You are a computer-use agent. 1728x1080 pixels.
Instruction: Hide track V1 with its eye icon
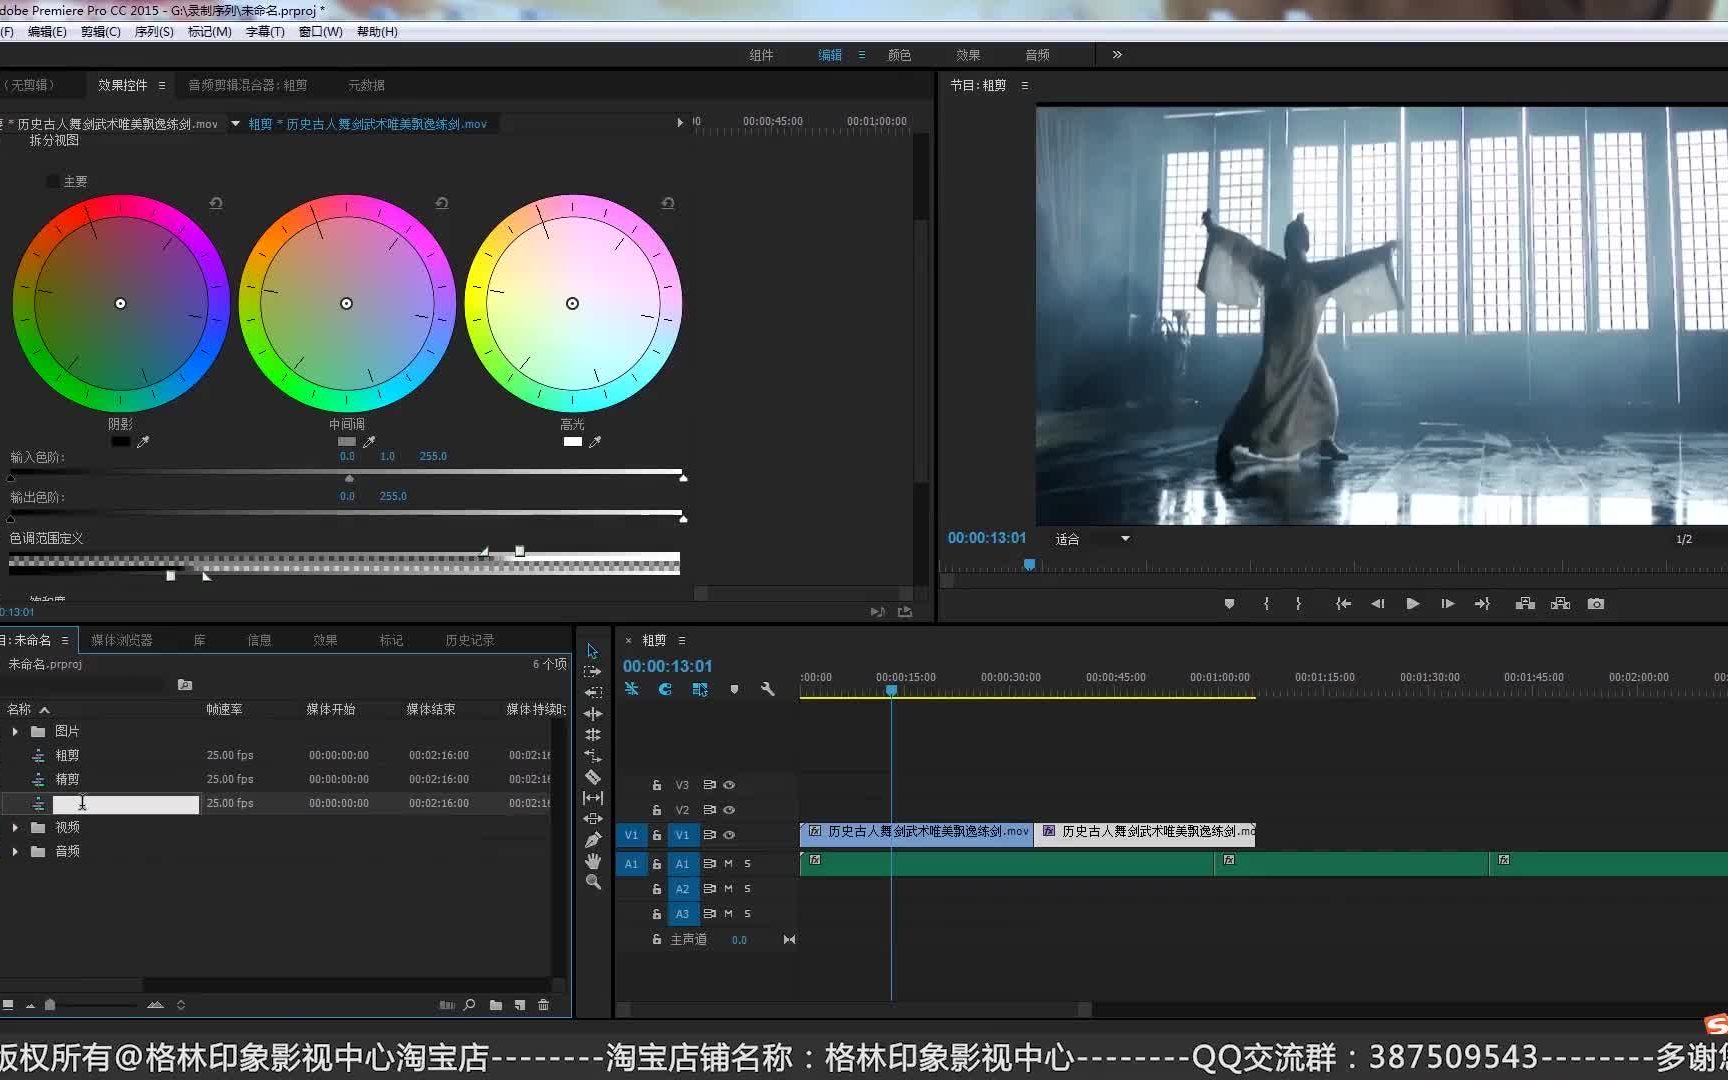(729, 835)
